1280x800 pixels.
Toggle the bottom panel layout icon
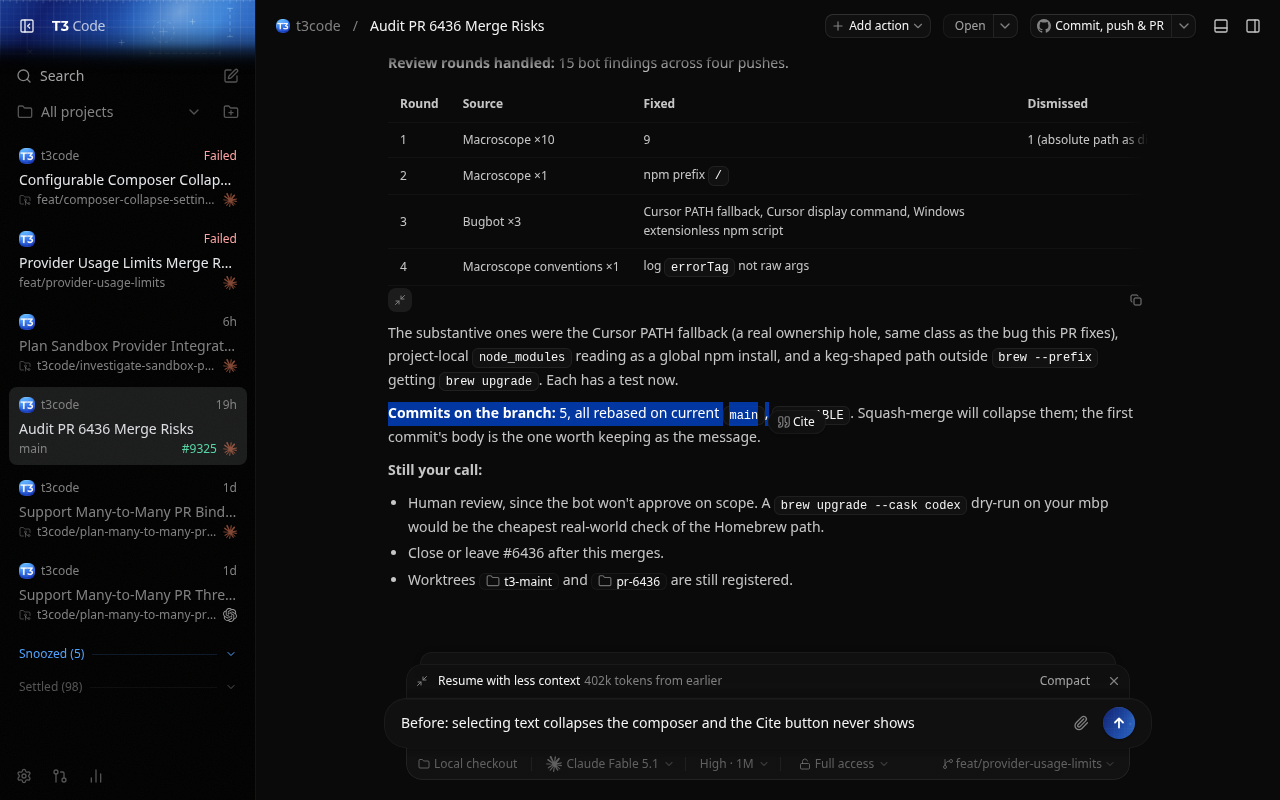(1221, 26)
